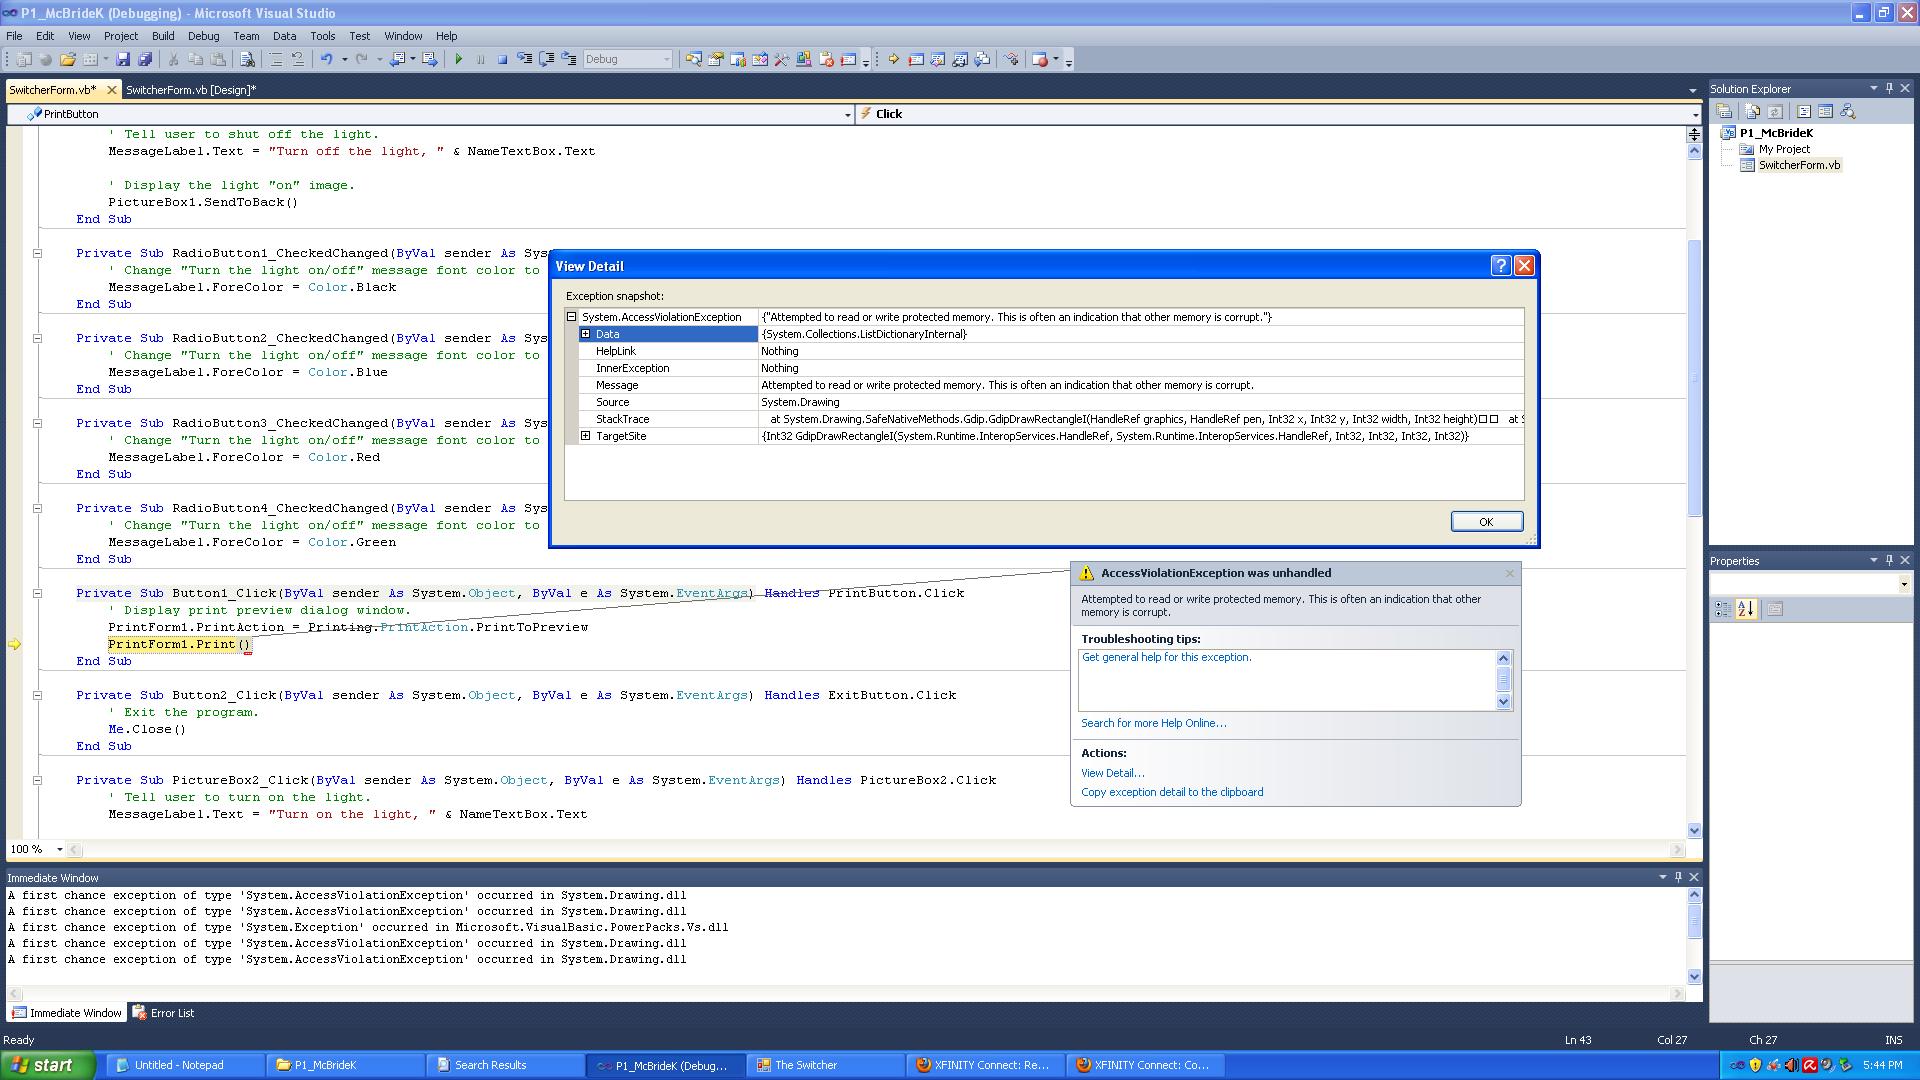The width and height of the screenshot is (1920, 1080).
Task: Pause debugging with the Break All icon
Action: (x=480, y=59)
